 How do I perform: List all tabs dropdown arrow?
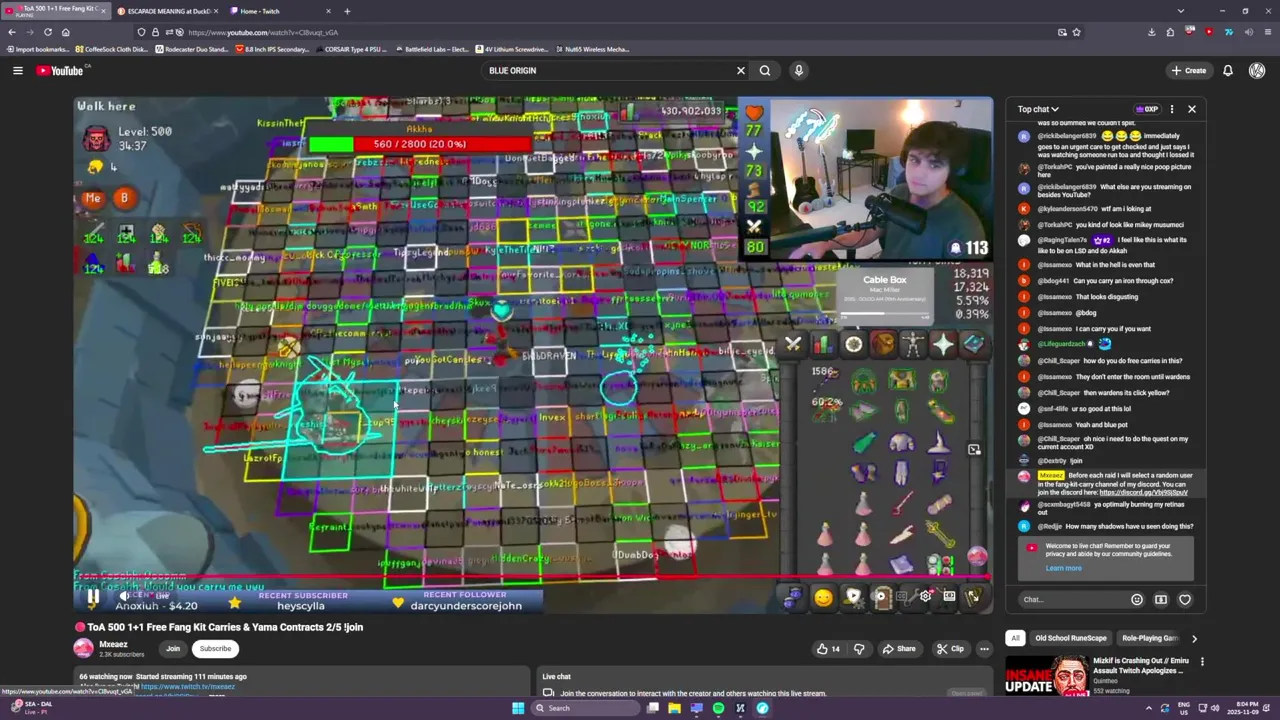click(x=1181, y=11)
